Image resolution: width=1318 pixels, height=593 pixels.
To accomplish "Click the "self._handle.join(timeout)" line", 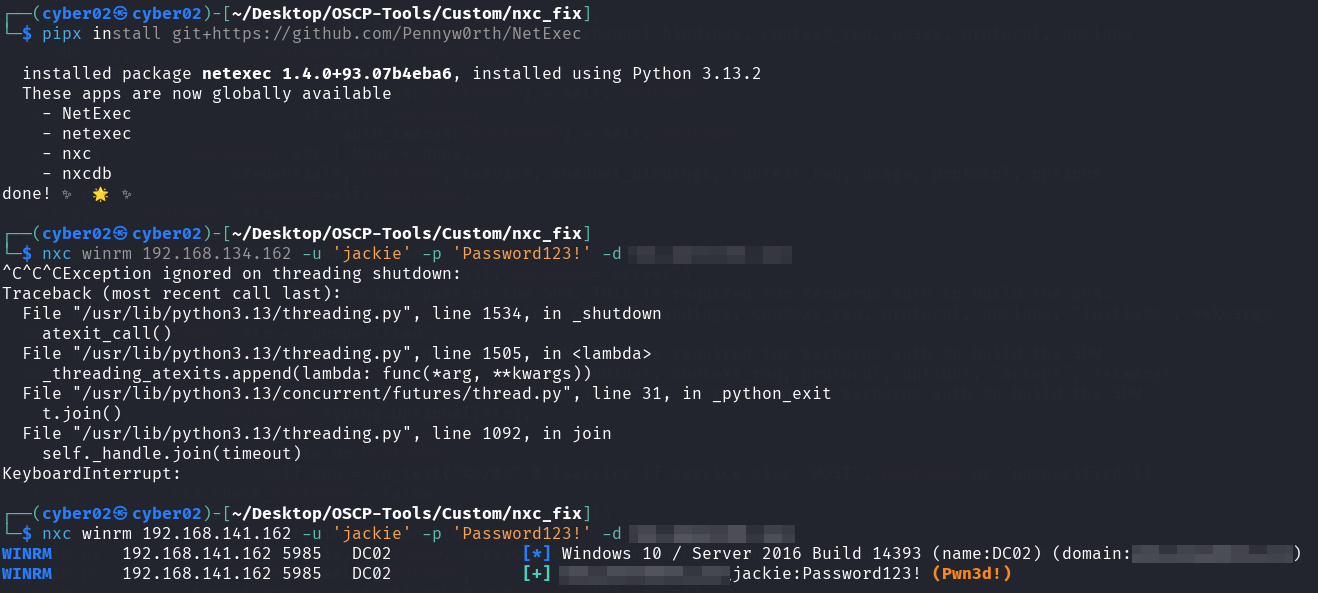I will point(172,453).
